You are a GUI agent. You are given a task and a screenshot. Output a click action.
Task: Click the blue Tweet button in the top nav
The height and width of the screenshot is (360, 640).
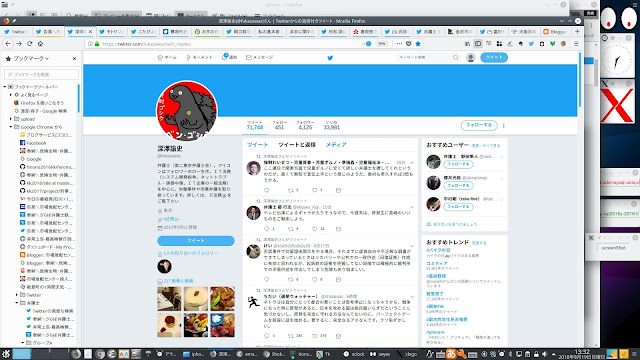coord(494,58)
